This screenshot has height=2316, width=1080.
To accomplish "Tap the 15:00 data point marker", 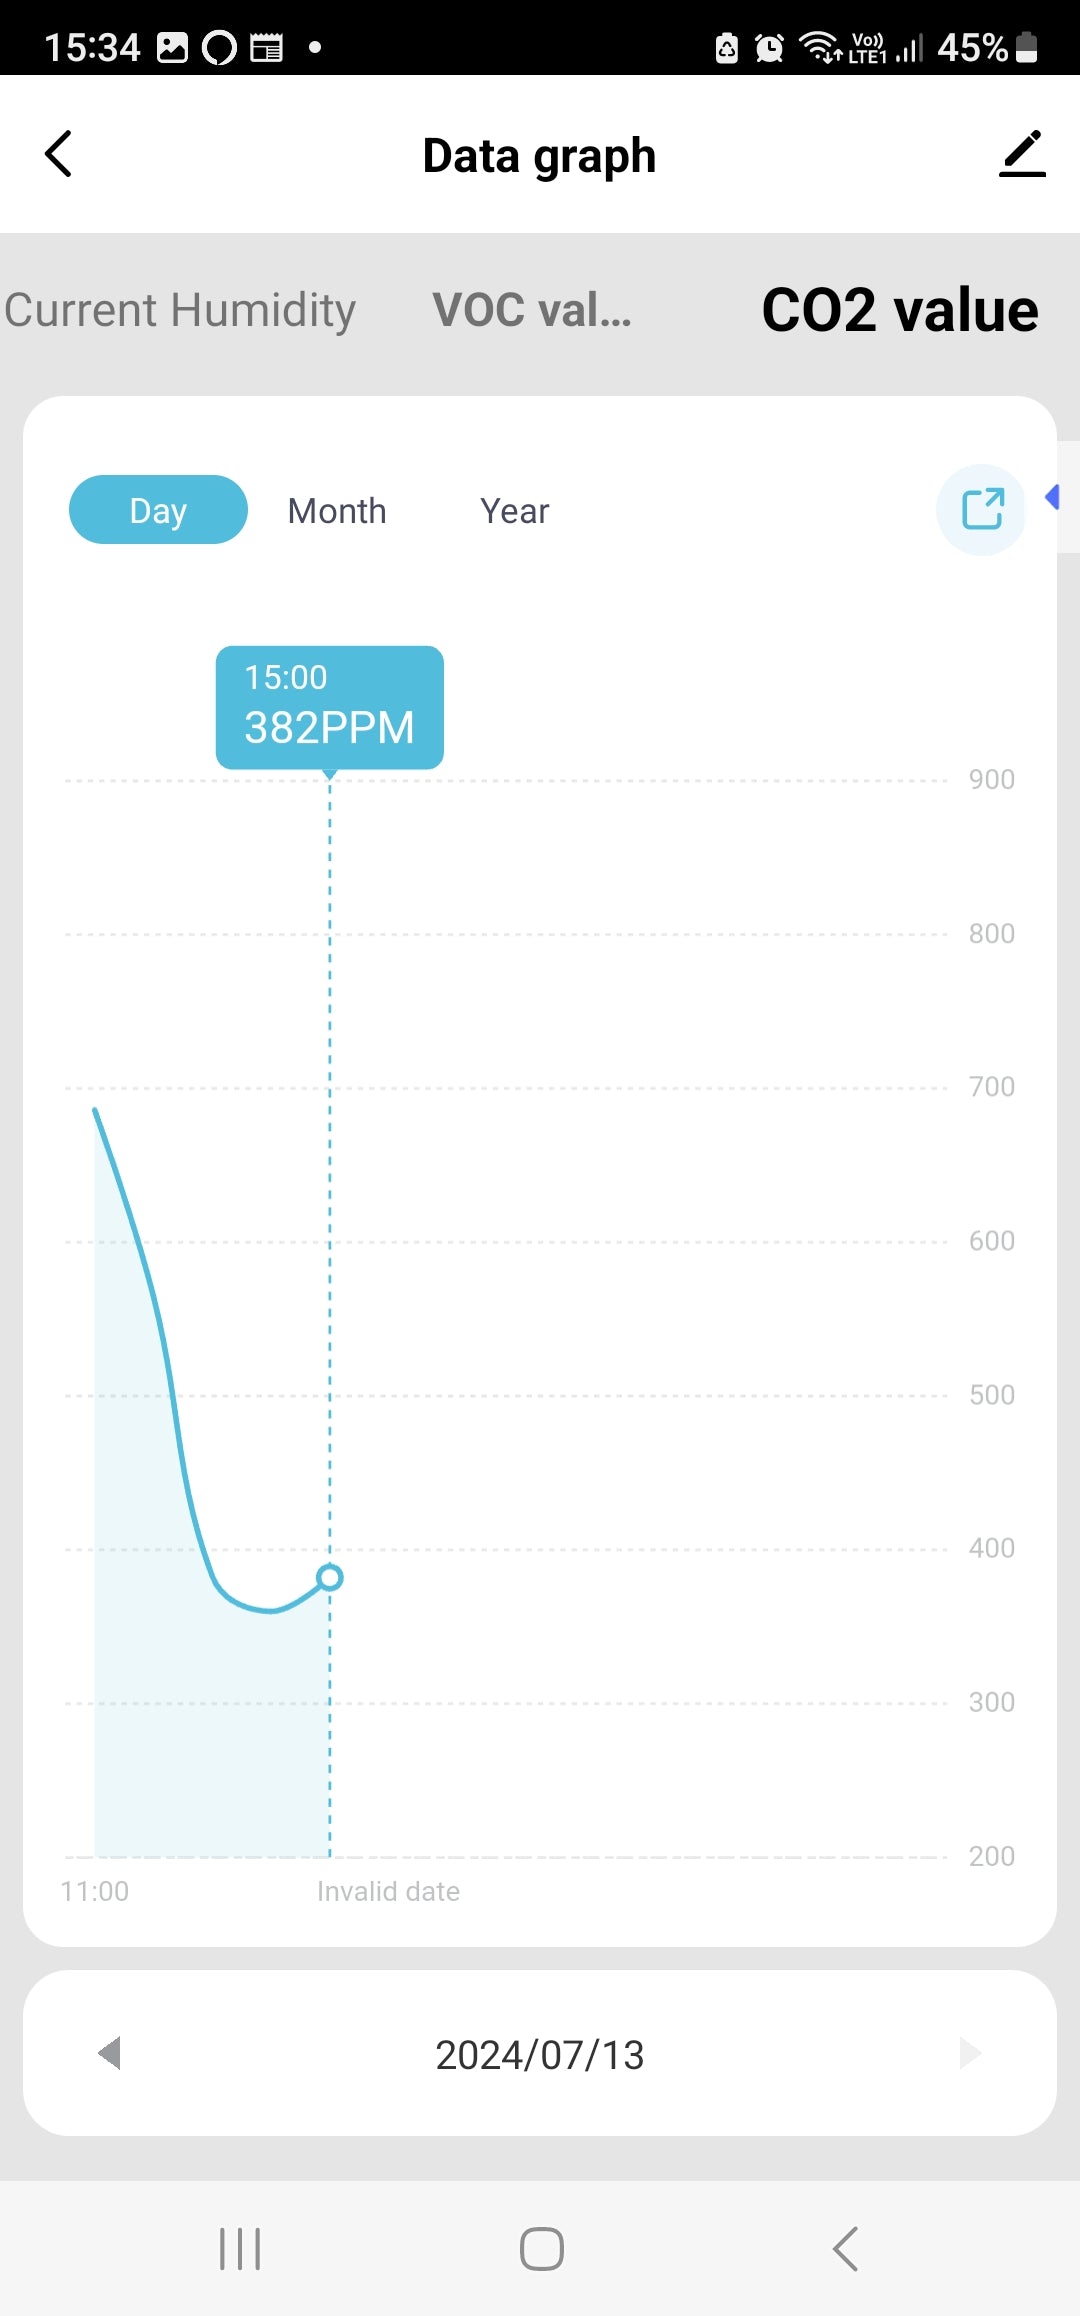I will [x=330, y=1577].
